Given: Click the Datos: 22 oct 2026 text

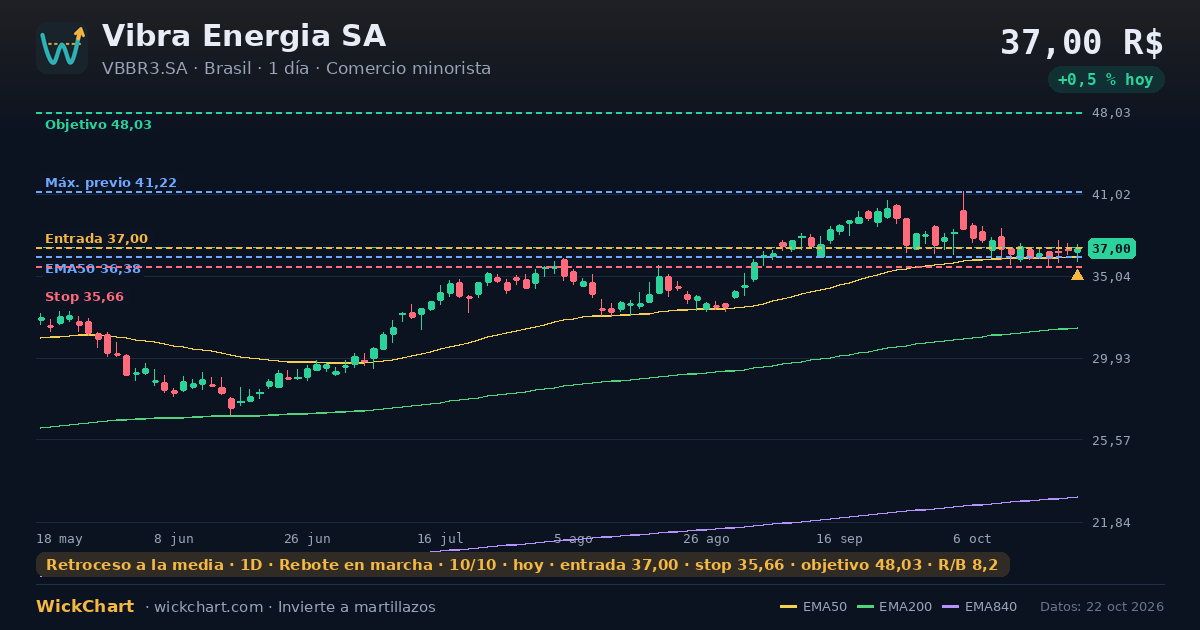Looking at the screenshot, I should pos(1102,607).
